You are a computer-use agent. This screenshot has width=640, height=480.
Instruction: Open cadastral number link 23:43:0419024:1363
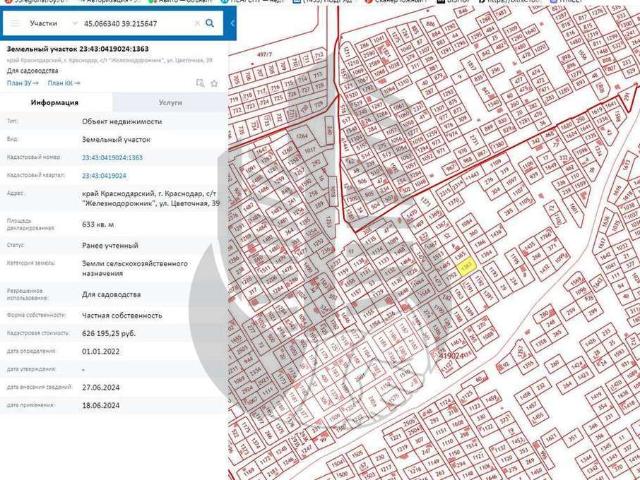coord(112,158)
